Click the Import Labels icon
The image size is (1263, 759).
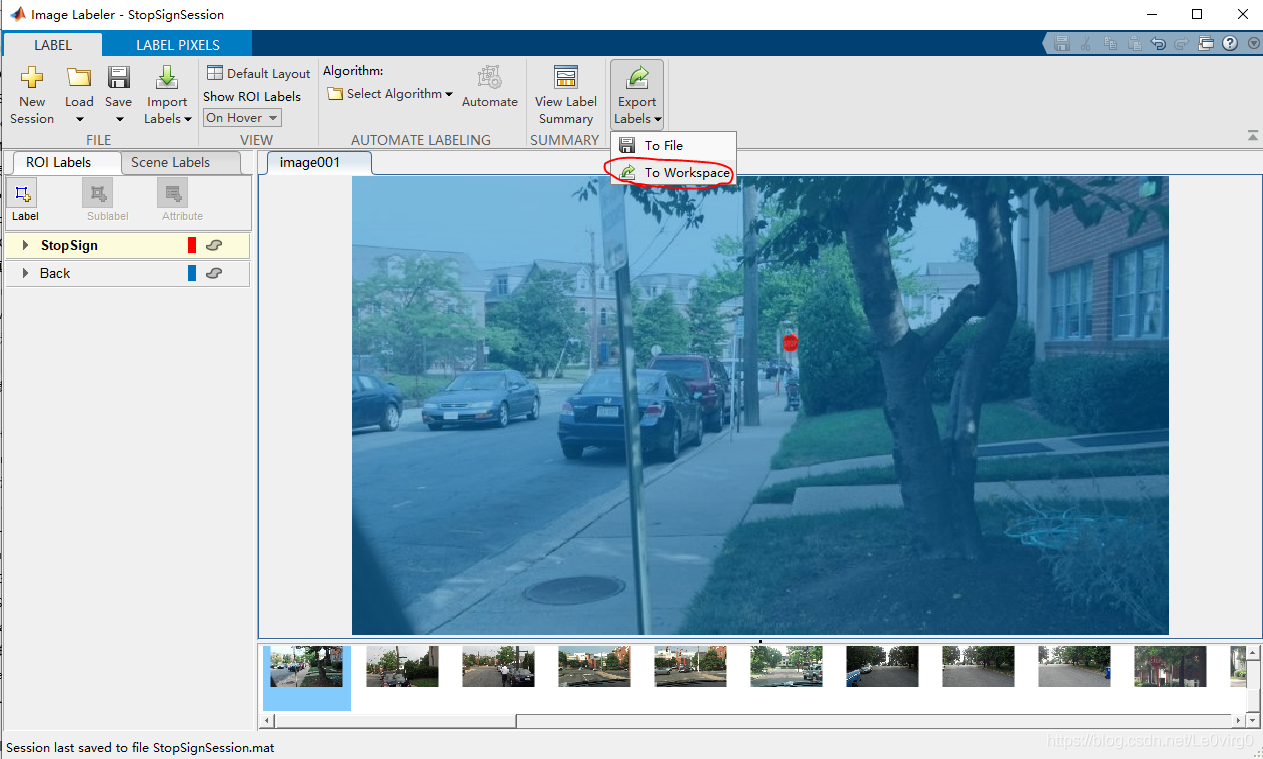coord(167,78)
